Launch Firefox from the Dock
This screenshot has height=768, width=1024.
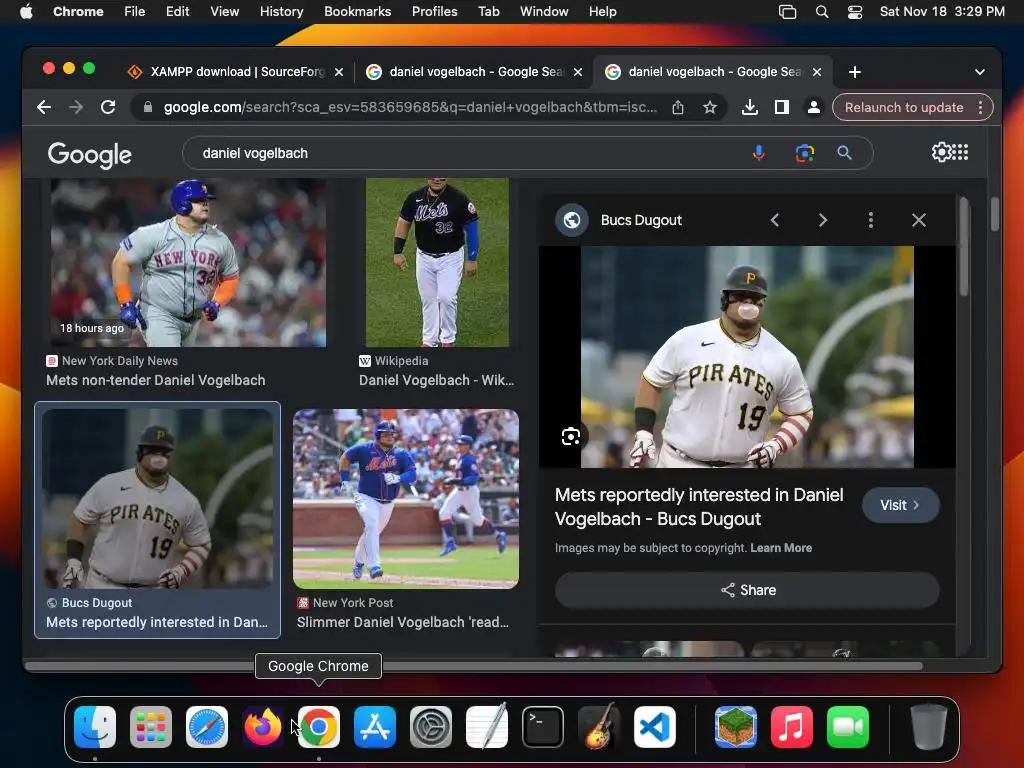coord(263,727)
